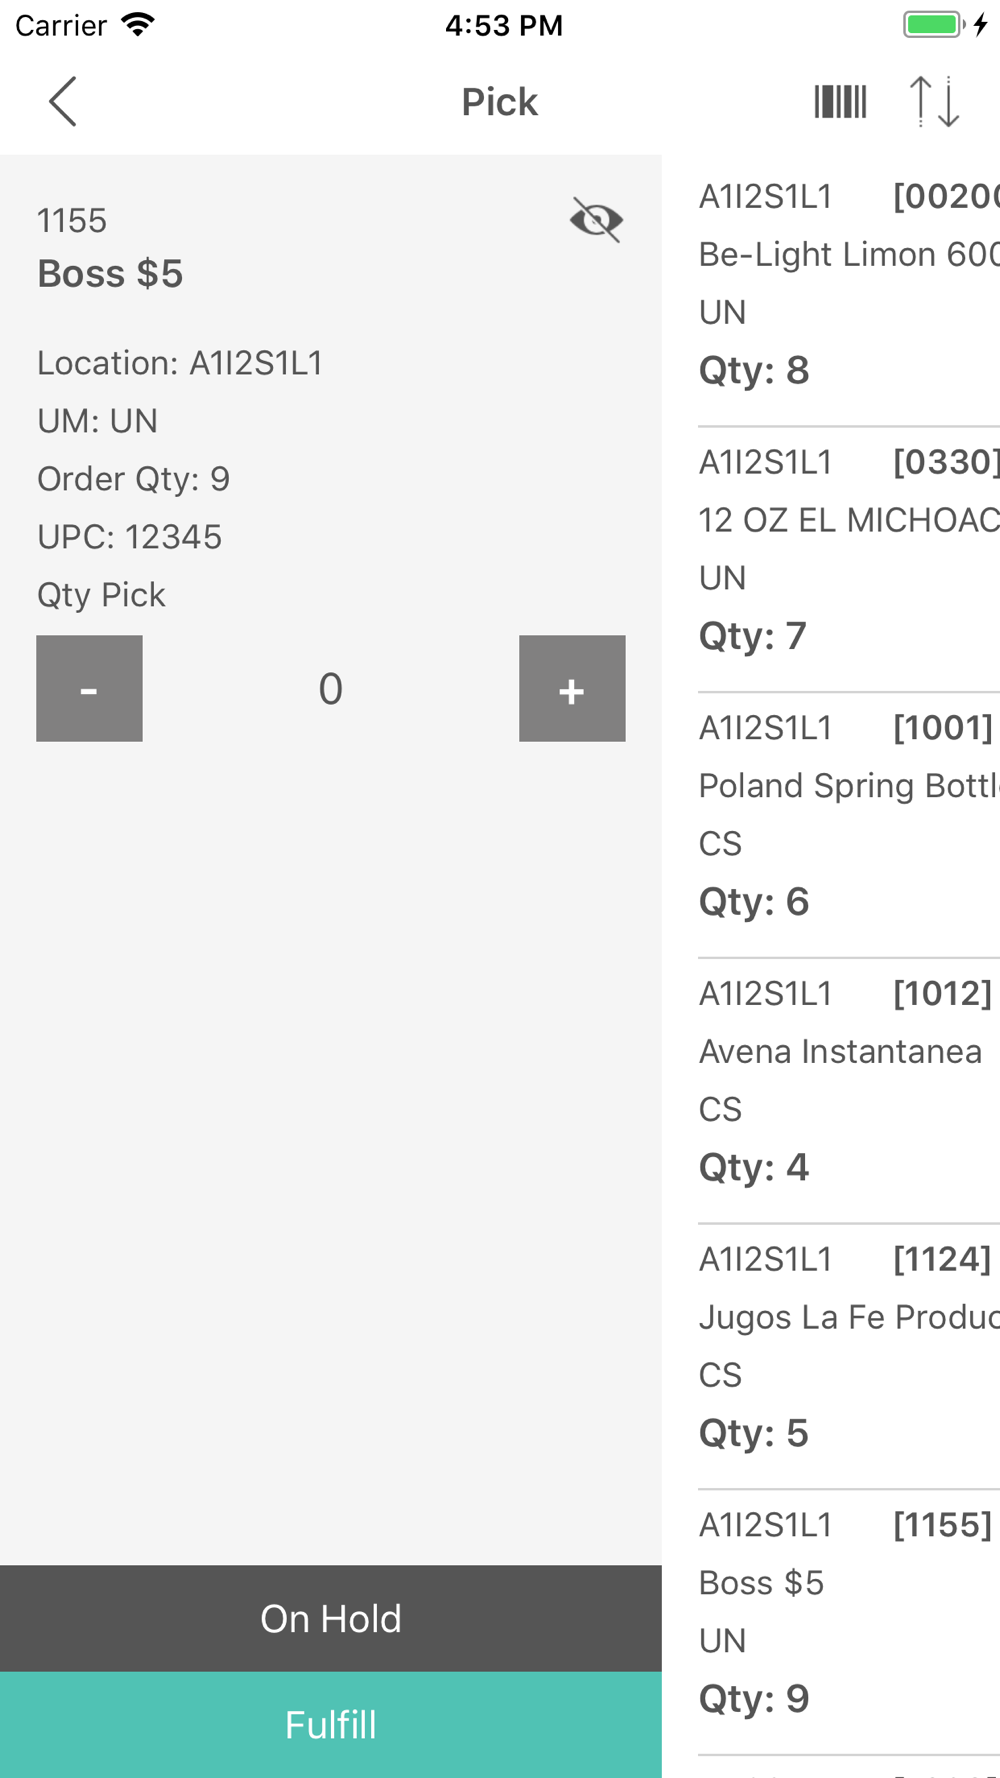Tap the UPC: 12345 line

(x=130, y=537)
